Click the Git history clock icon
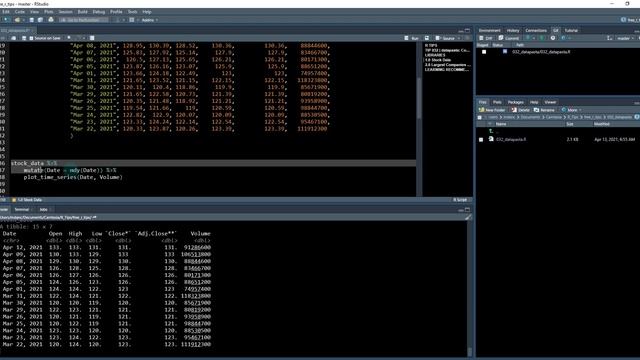The image size is (640, 360). coord(553,38)
